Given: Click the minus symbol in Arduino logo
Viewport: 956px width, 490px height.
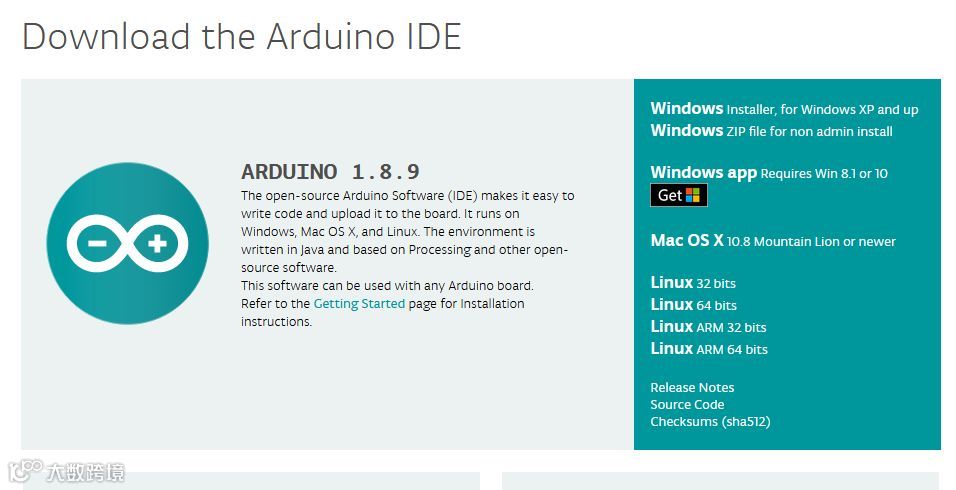Looking at the screenshot, I should pos(98,244).
